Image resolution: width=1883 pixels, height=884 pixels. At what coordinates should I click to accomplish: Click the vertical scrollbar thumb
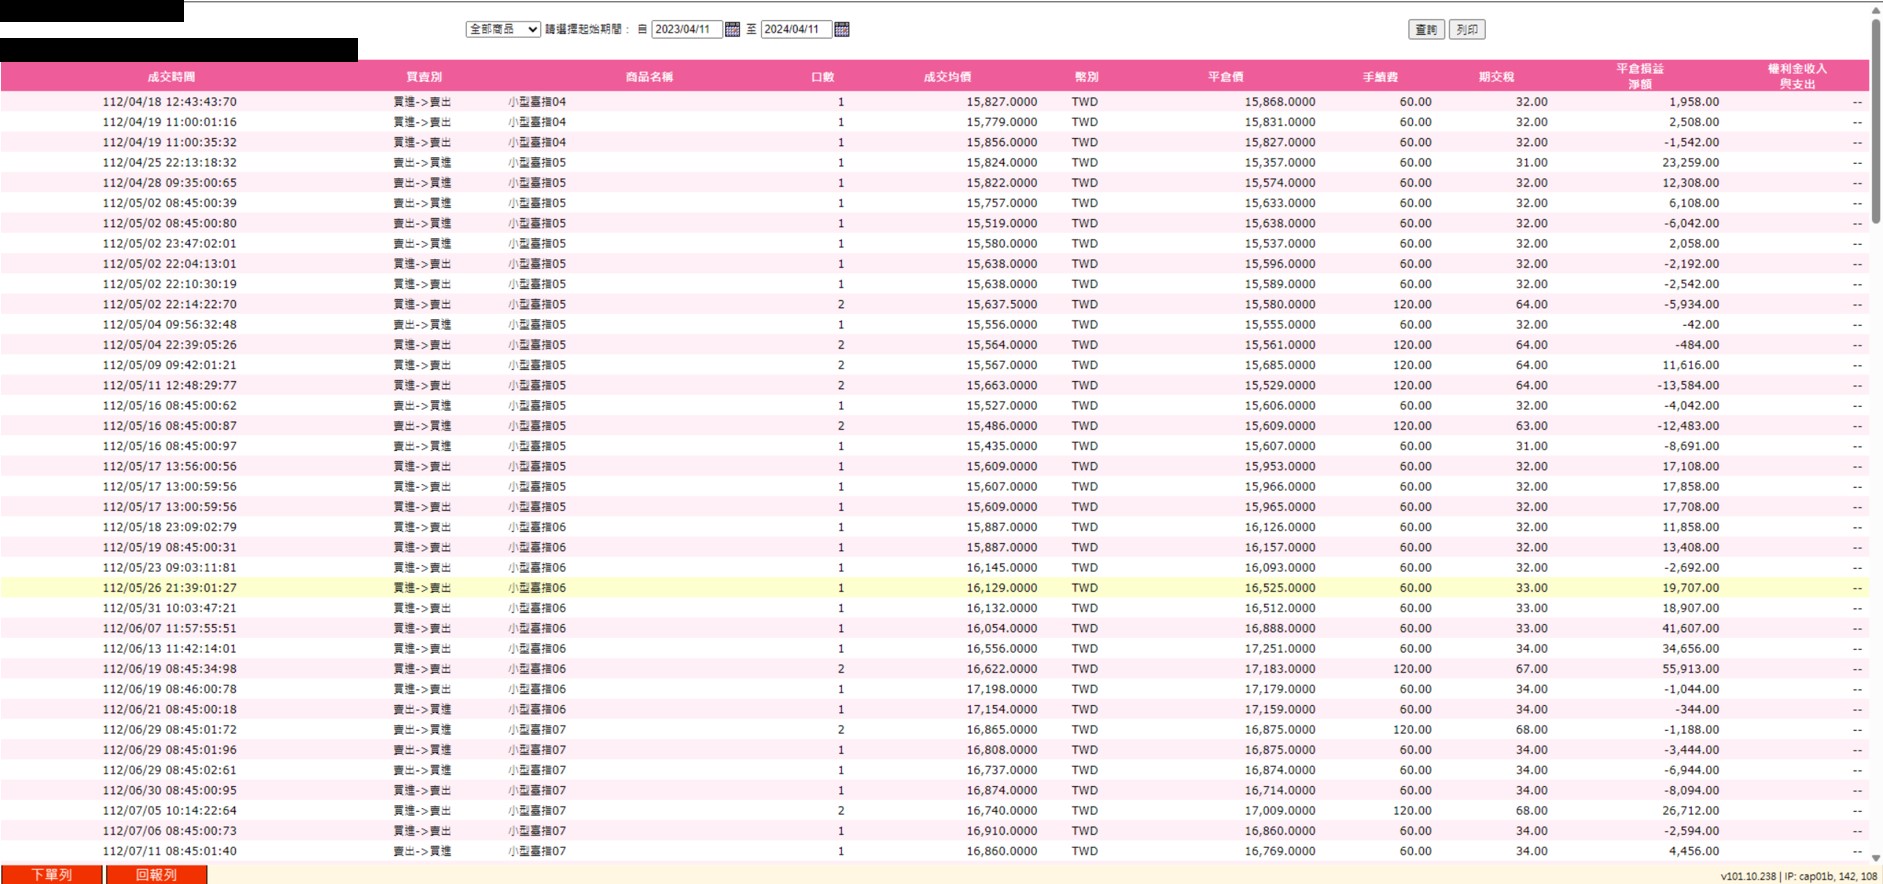coord(1876,120)
